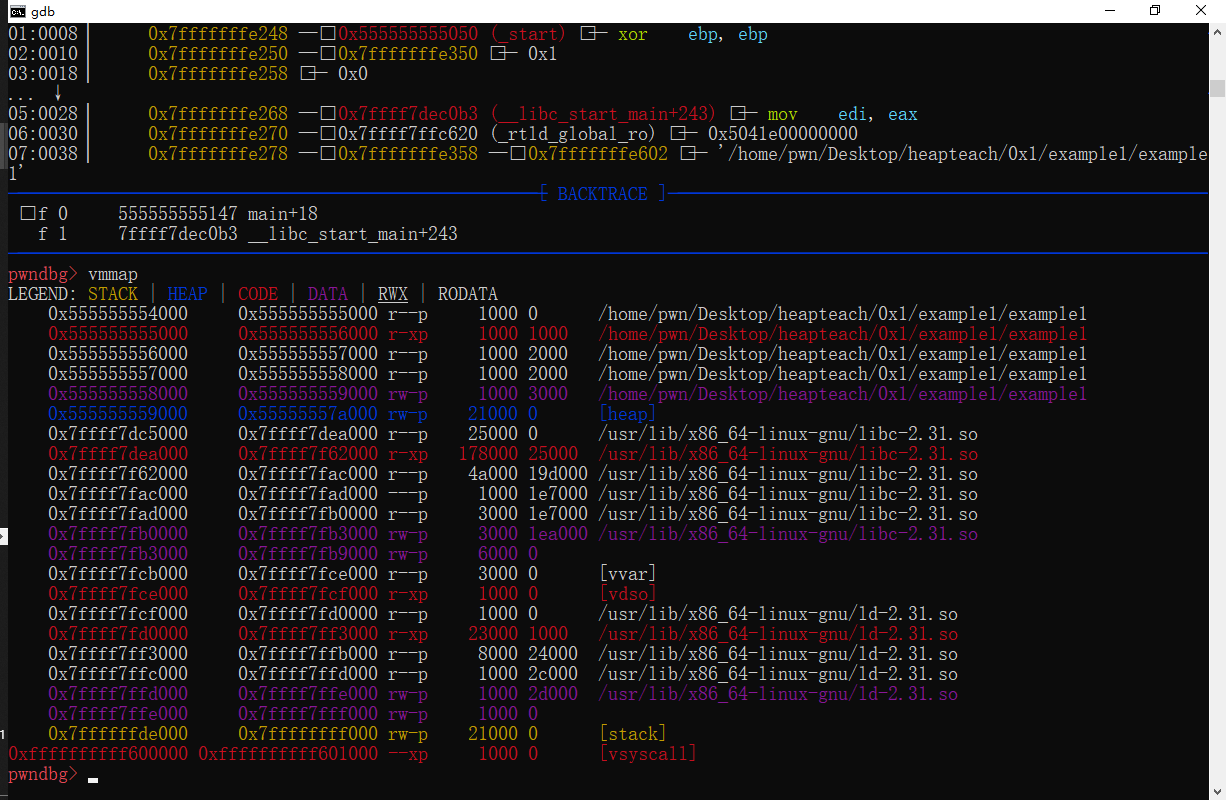Click libc executable address 0x7ffff7dea000
Screen dimensions: 1226x800
point(118,454)
